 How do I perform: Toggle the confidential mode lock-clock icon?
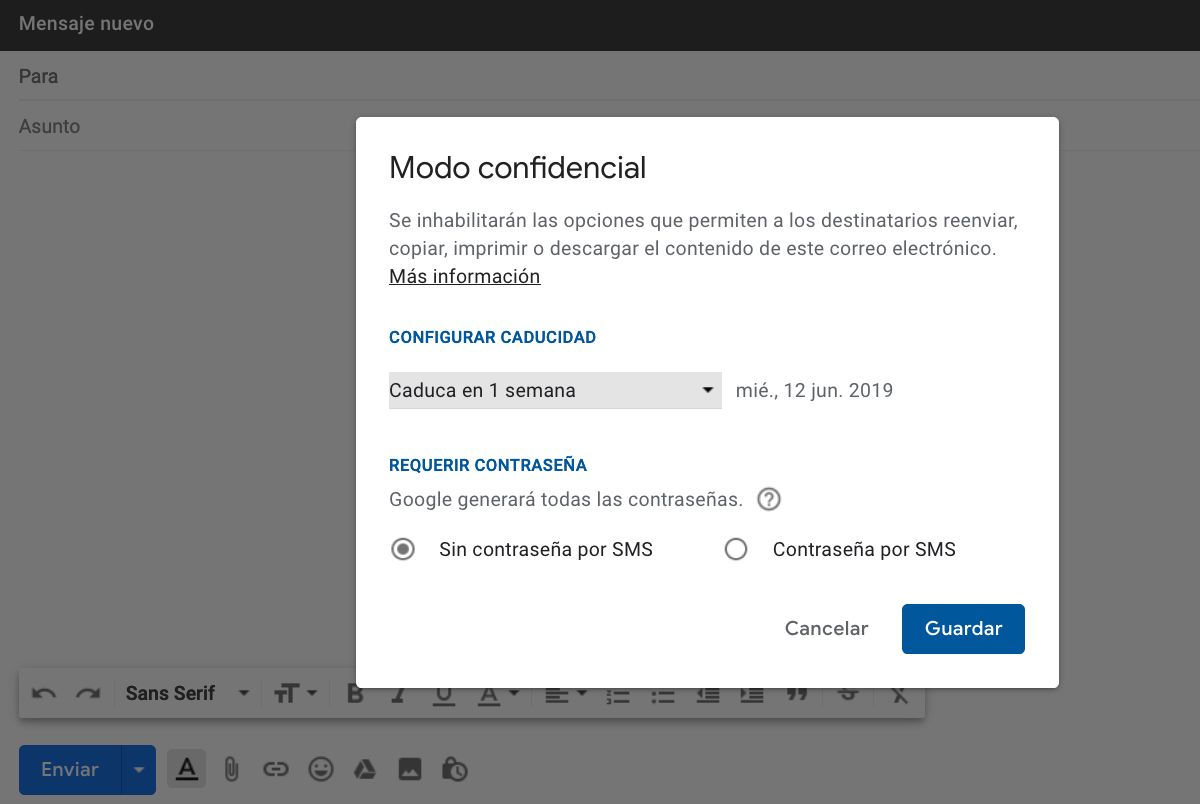click(454, 769)
